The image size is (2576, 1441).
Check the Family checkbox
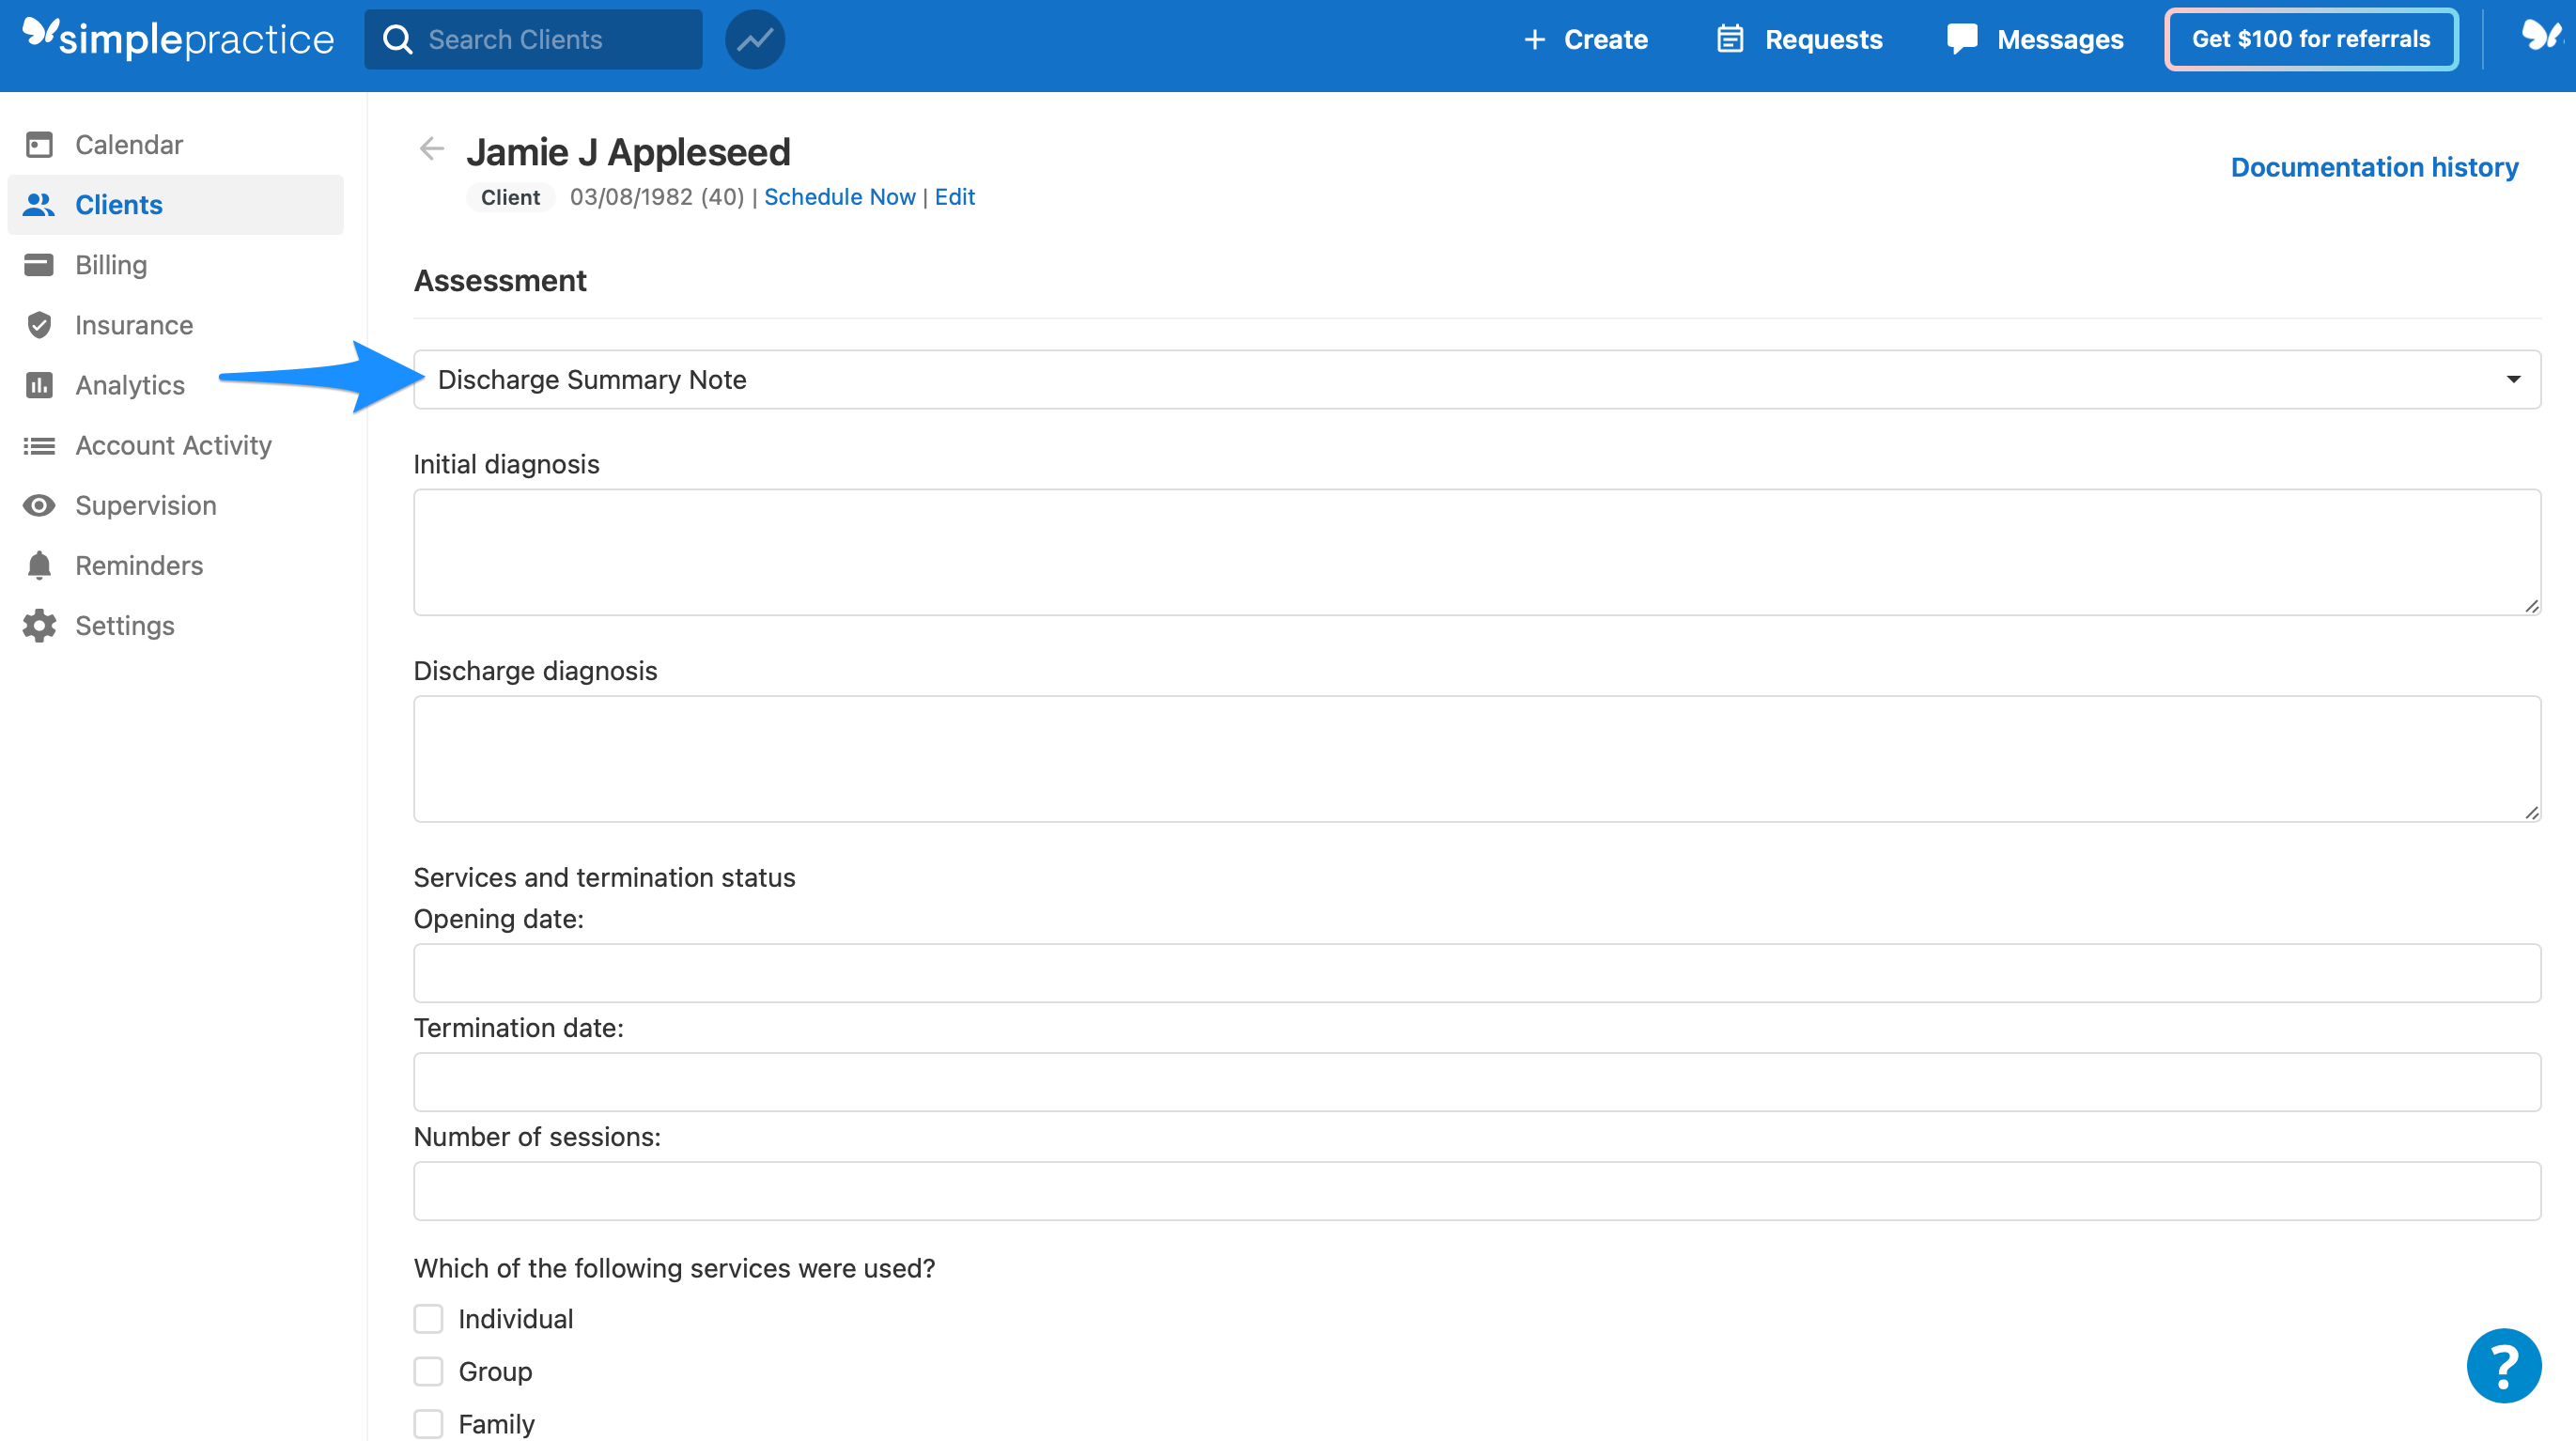(428, 1423)
